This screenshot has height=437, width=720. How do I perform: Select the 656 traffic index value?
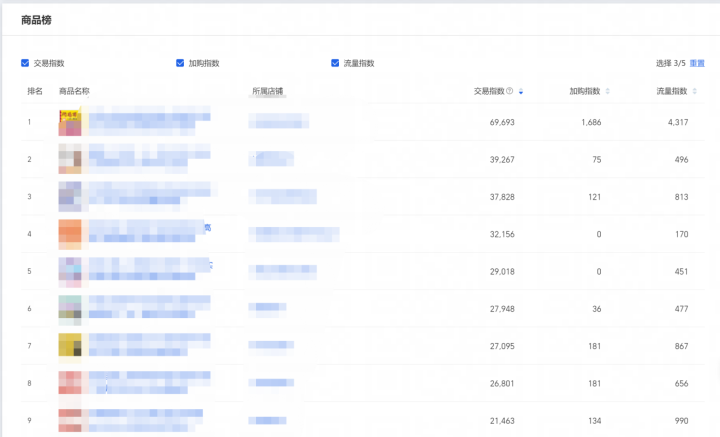681,383
